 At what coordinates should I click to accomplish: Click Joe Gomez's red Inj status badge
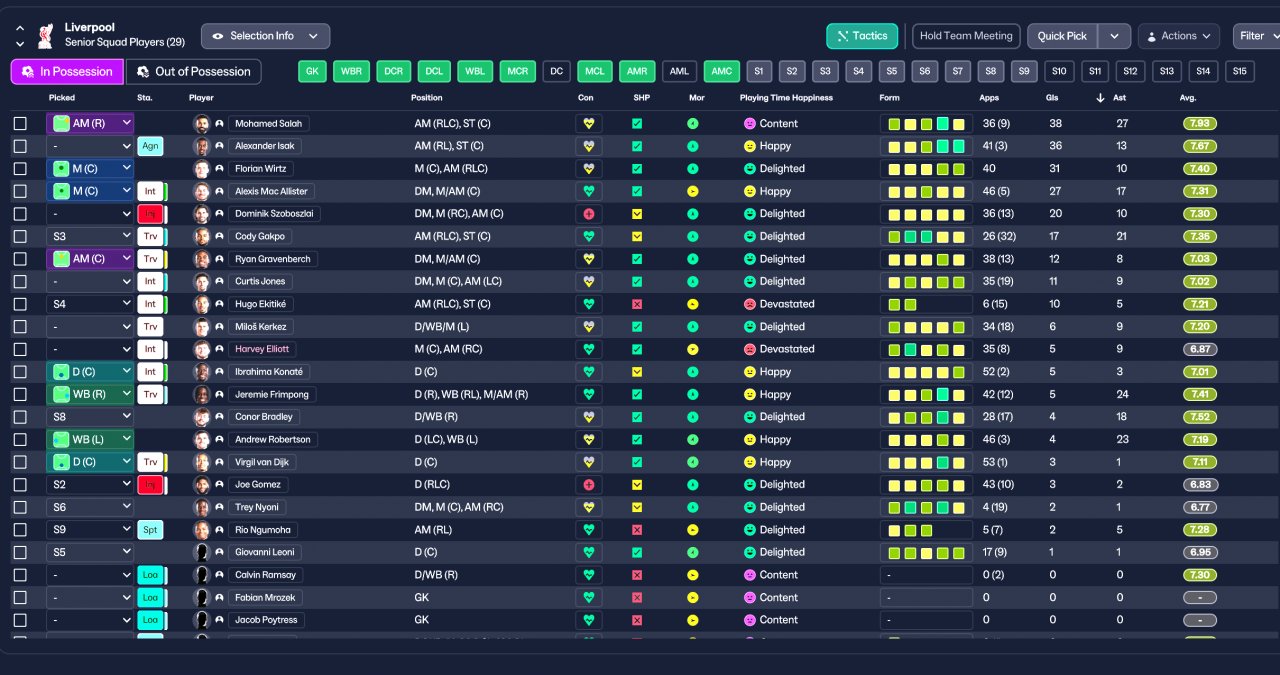(150, 485)
